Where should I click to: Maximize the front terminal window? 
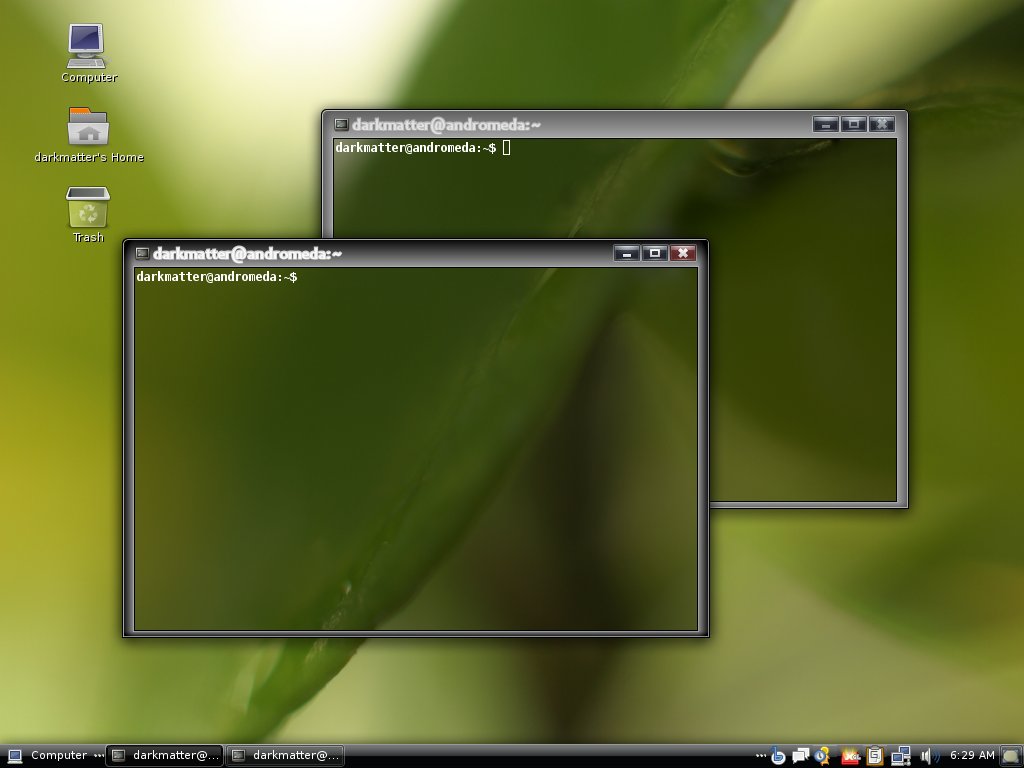[x=654, y=253]
